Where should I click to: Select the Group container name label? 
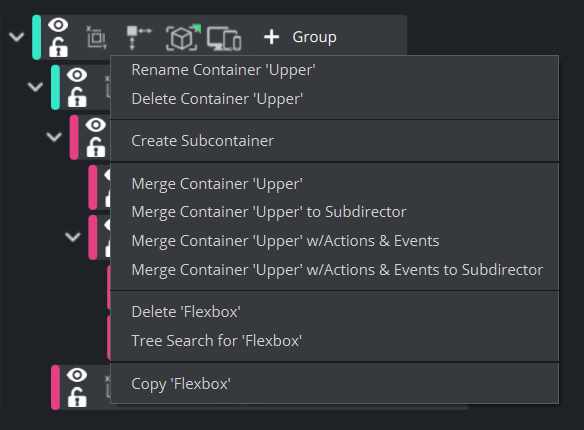tap(314, 37)
